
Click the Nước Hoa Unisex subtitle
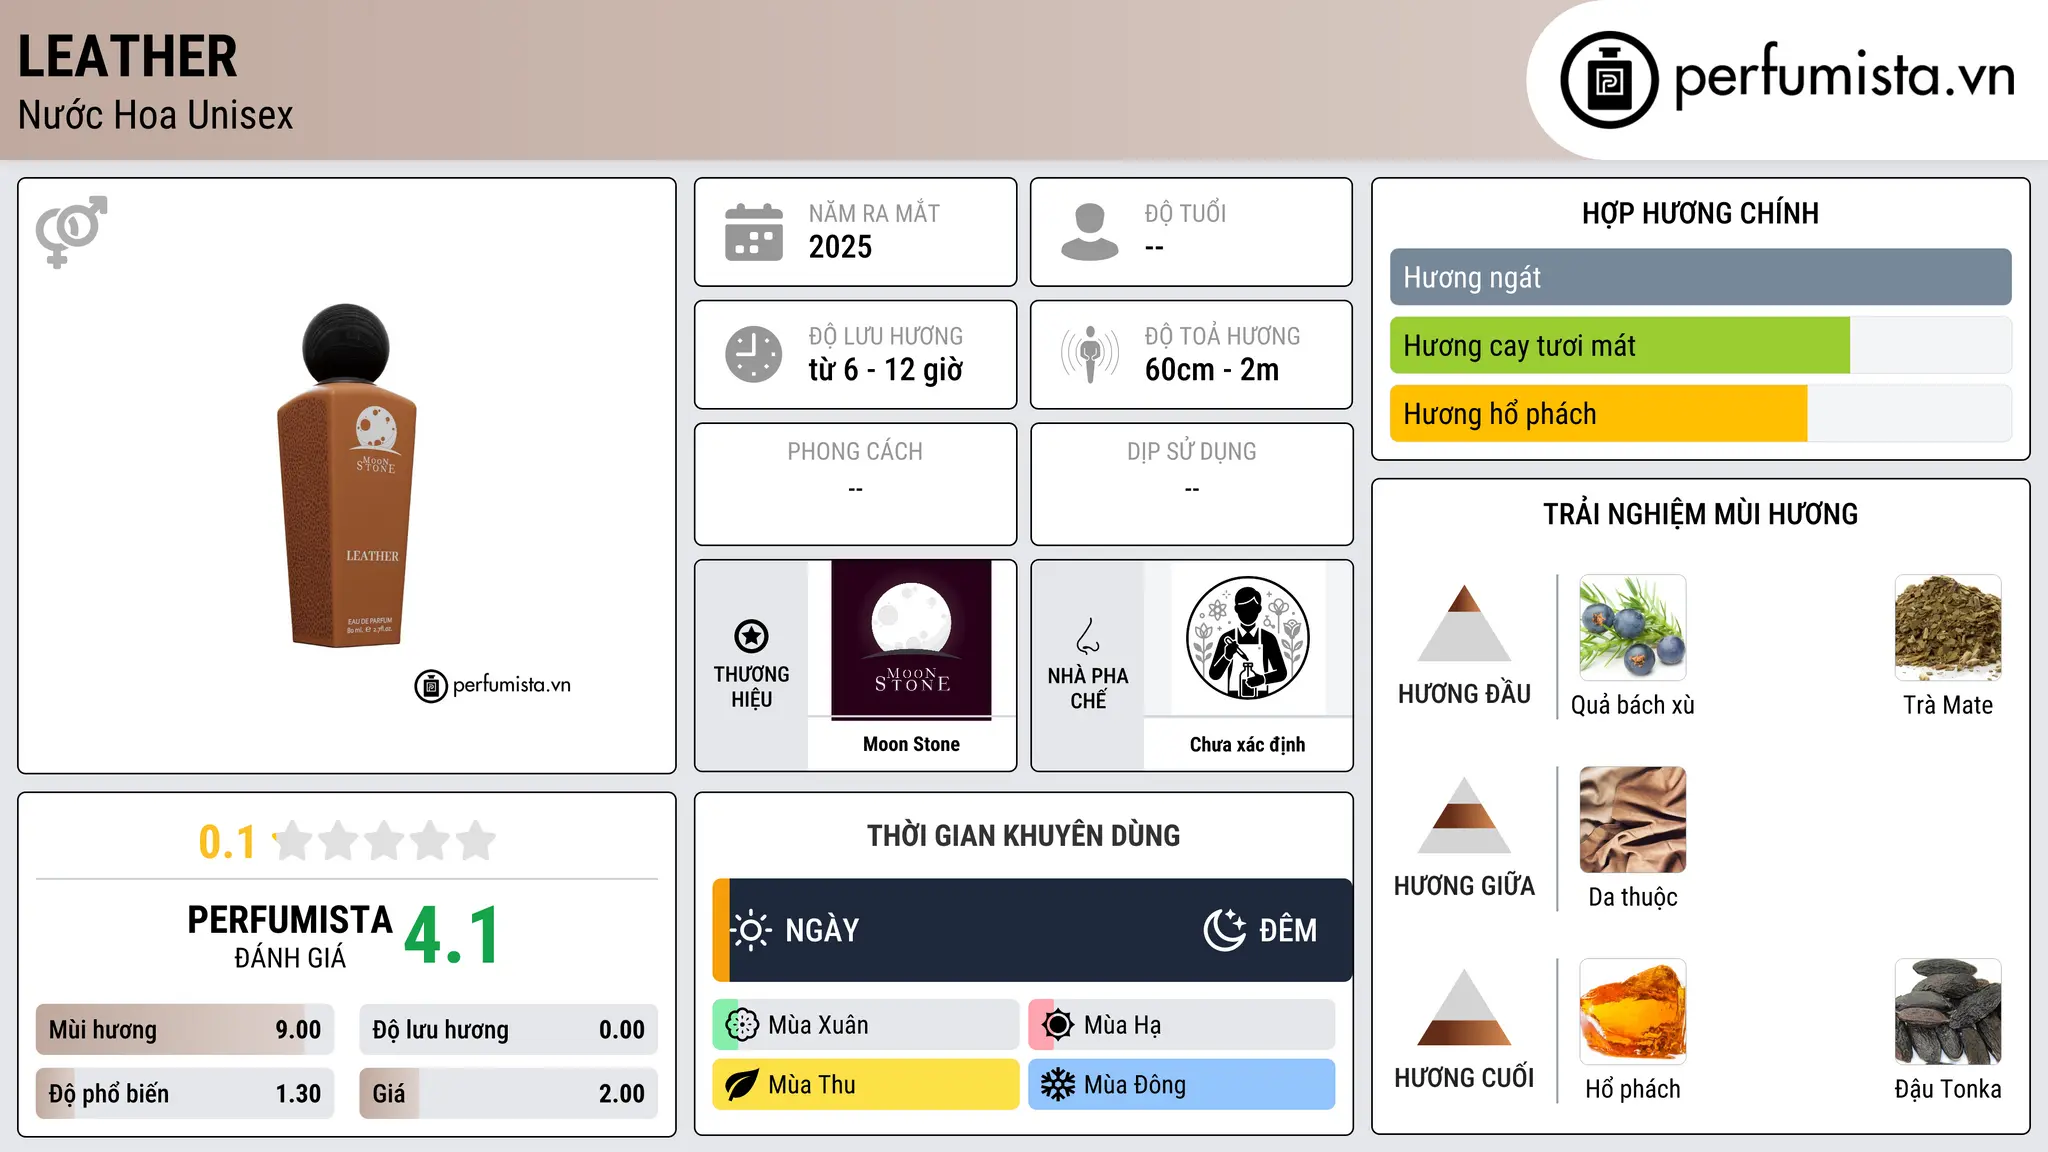point(156,115)
